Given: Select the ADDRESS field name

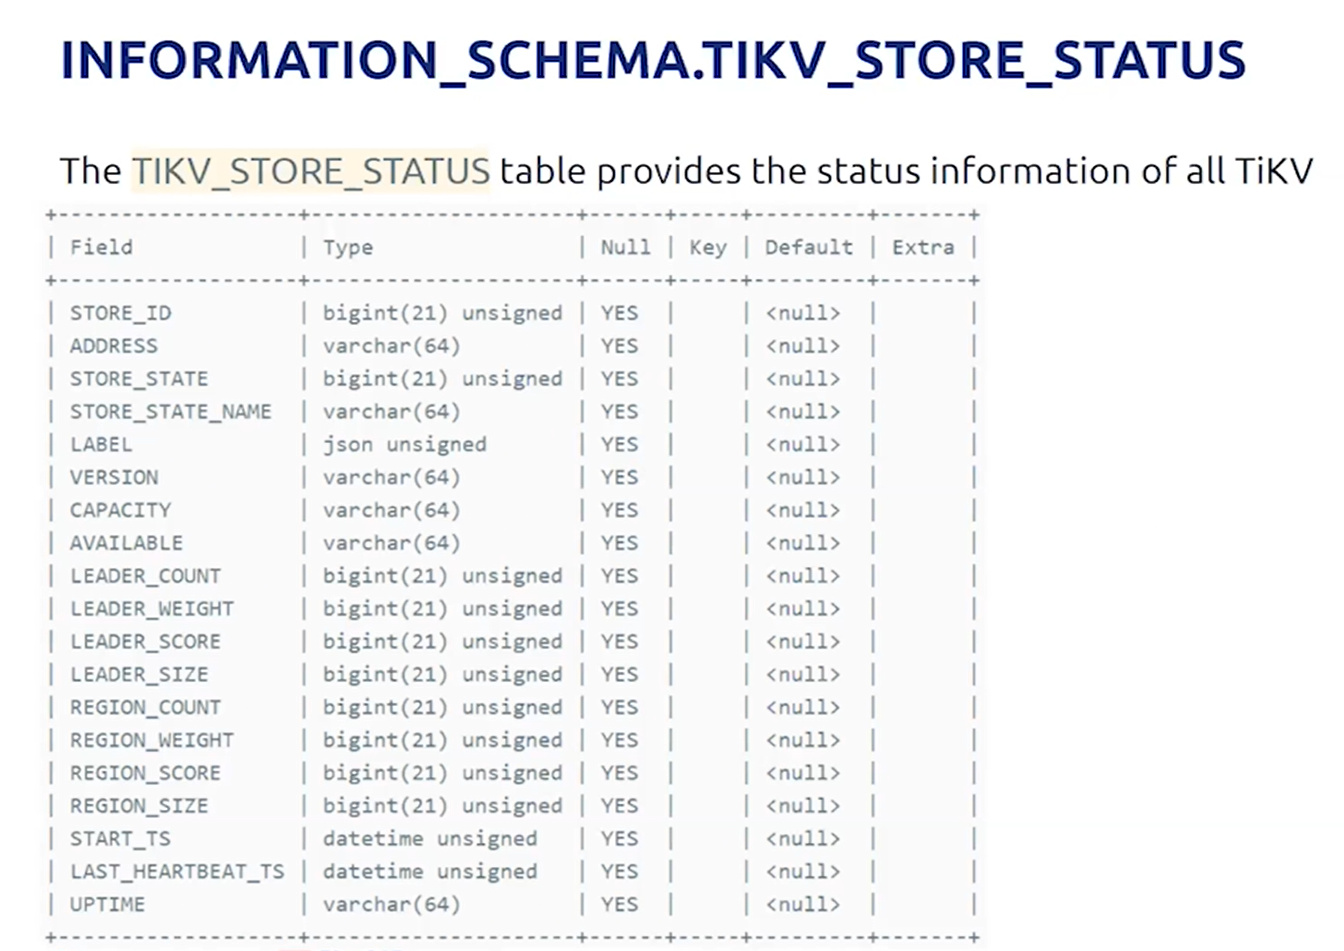Looking at the screenshot, I should pos(114,346).
